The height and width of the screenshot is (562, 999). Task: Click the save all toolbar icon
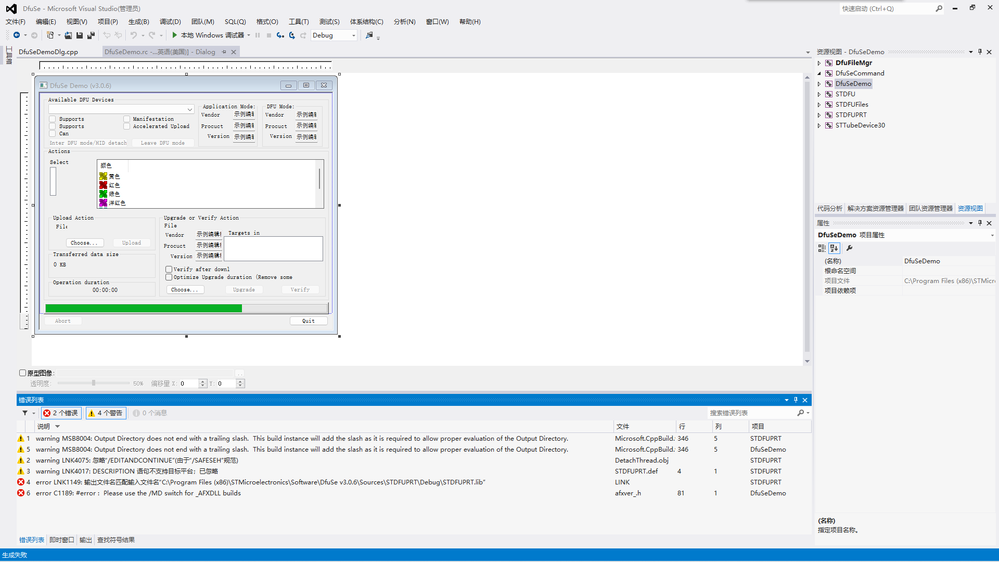point(91,35)
